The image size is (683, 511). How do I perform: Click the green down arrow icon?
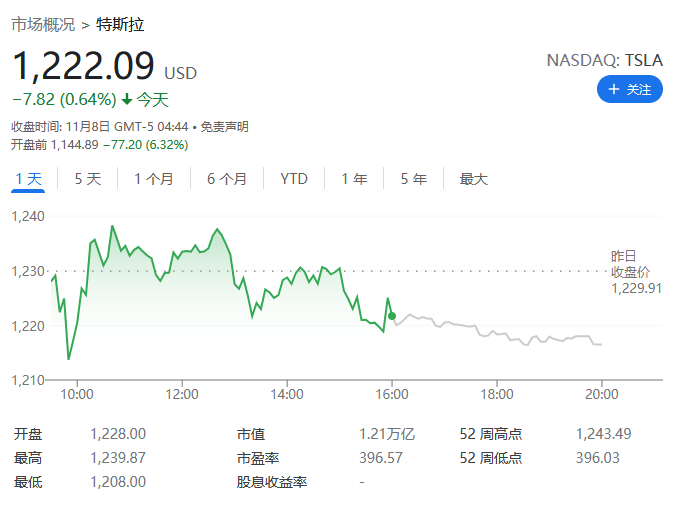point(127,99)
